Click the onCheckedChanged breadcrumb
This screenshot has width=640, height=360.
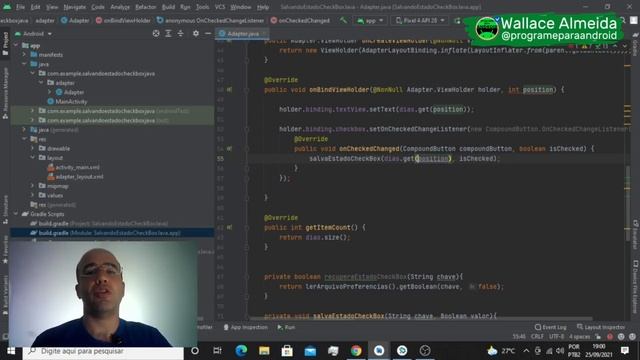point(300,20)
